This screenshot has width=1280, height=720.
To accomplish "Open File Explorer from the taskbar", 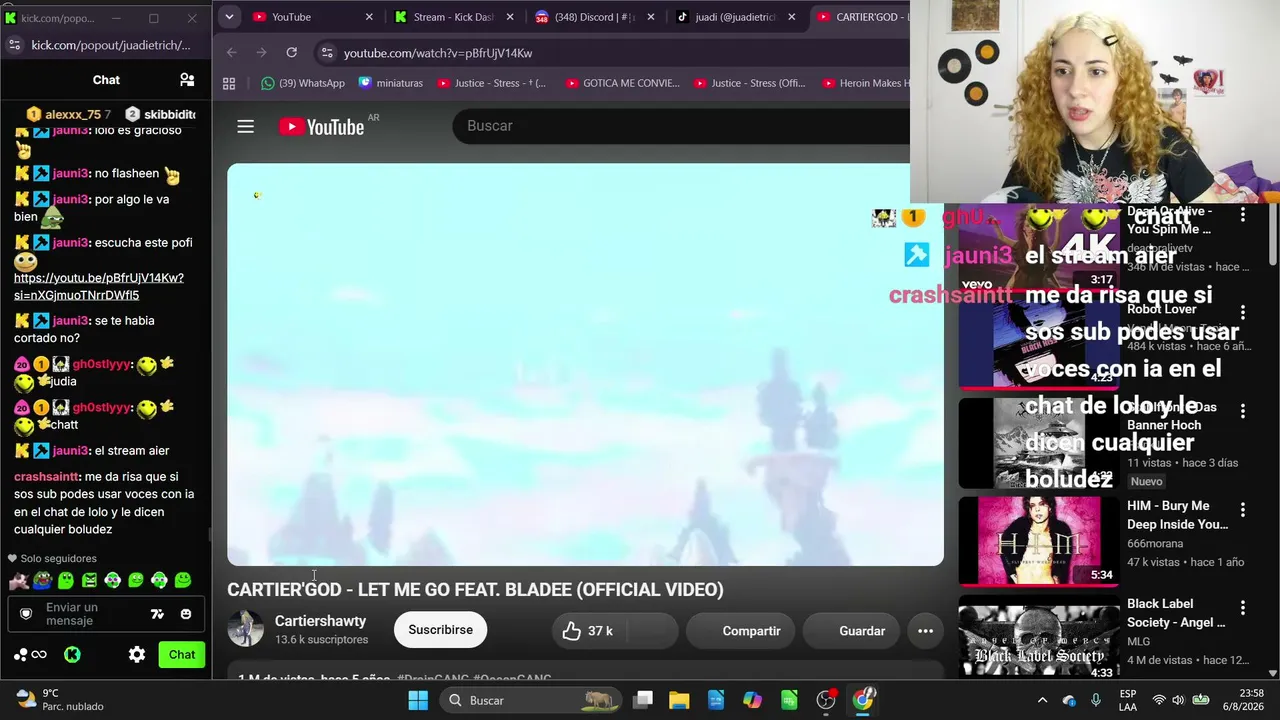I will coord(679,700).
